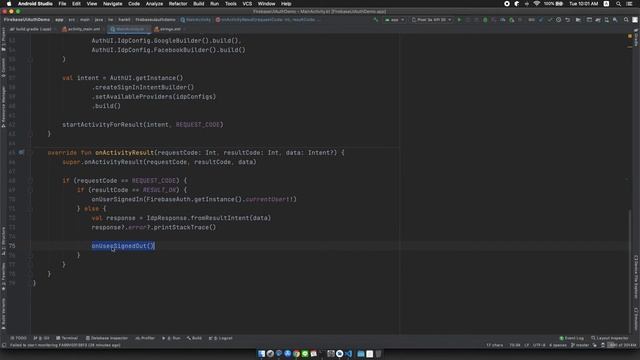Open the TODO tool window

click(18, 338)
